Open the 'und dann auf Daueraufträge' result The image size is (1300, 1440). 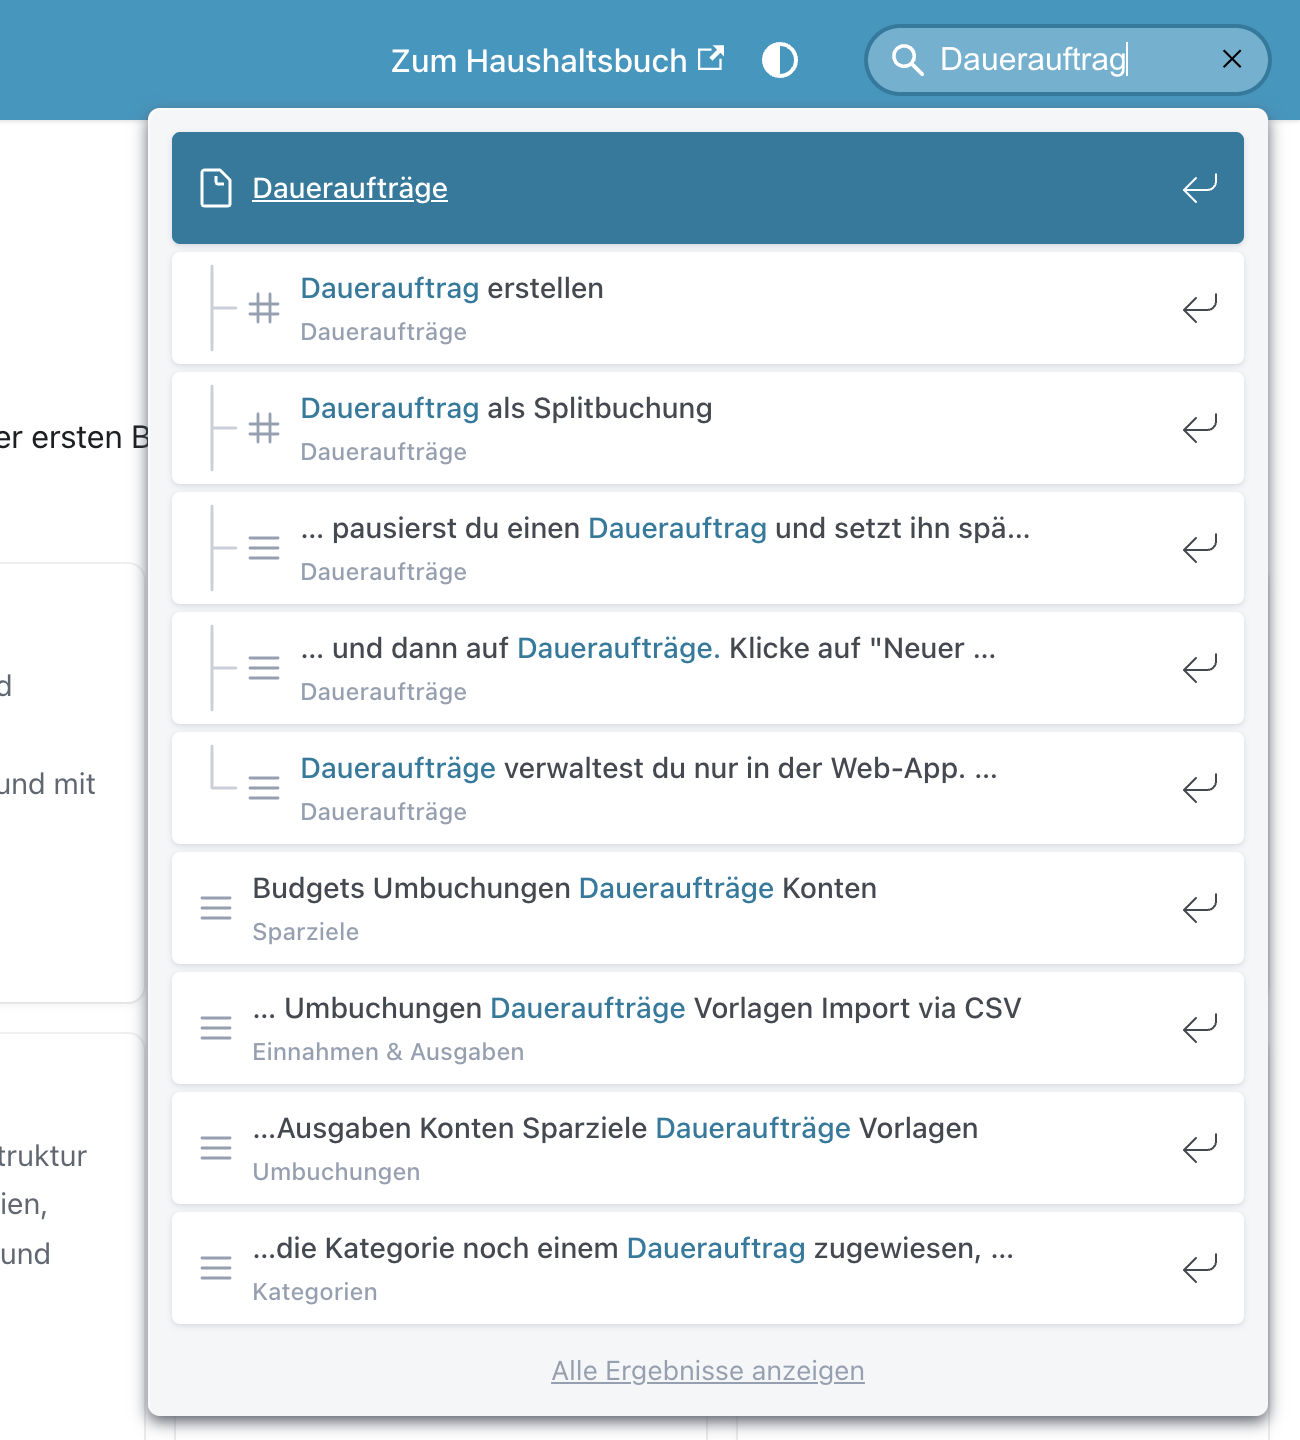pyautogui.click(x=708, y=668)
